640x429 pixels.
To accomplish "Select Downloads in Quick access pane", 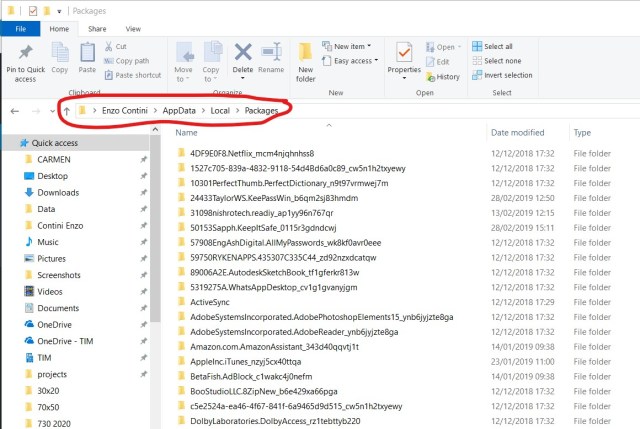I will tap(58, 192).
